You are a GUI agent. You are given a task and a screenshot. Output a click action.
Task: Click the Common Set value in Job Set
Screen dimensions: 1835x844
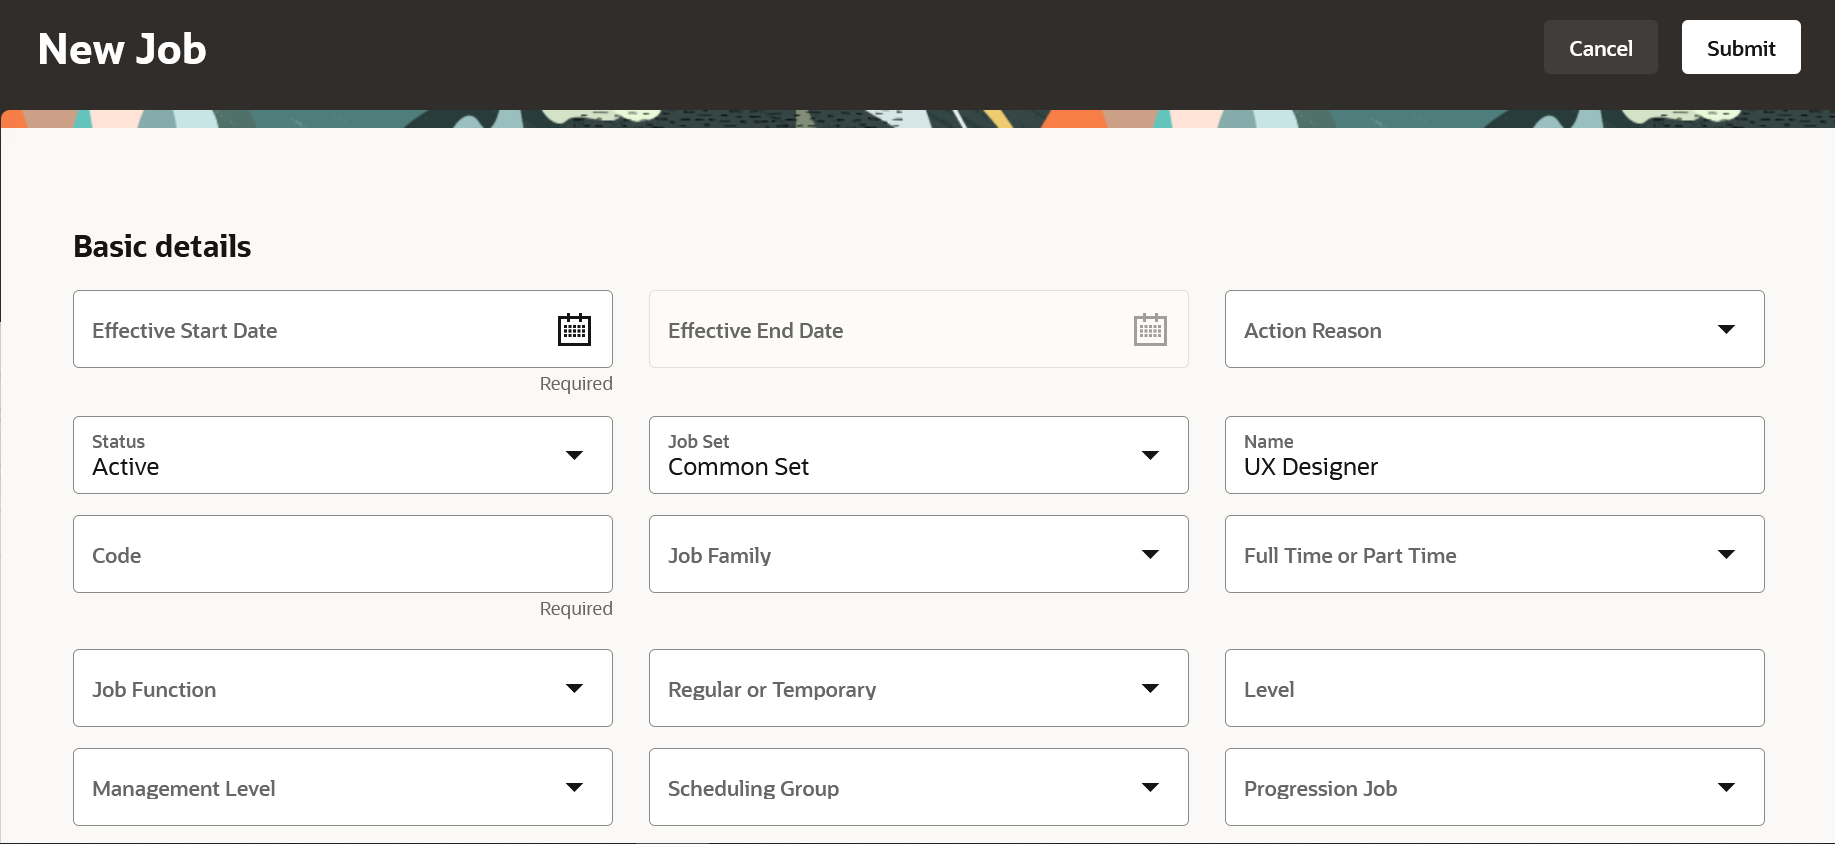coord(738,467)
